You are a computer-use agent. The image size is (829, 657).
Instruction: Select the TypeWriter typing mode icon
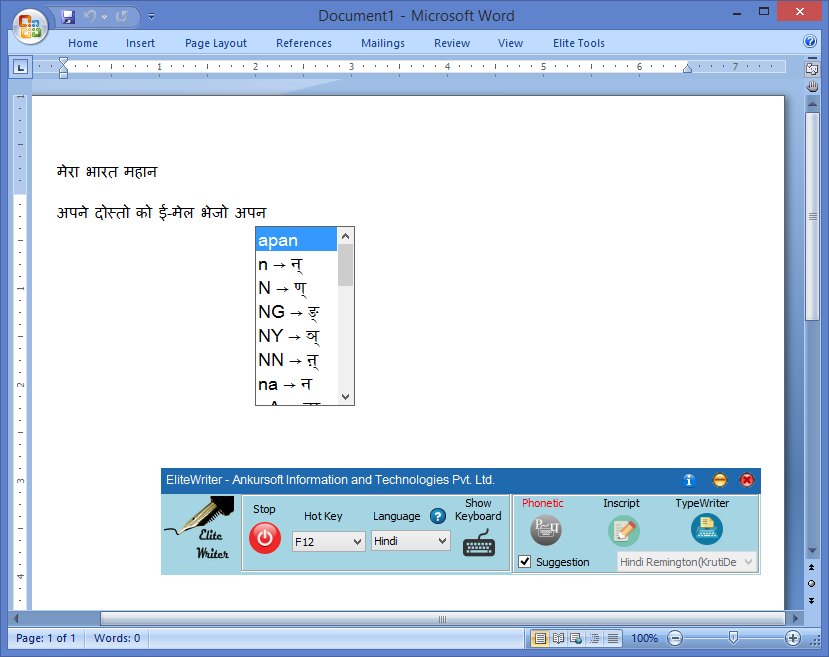[x=706, y=529]
